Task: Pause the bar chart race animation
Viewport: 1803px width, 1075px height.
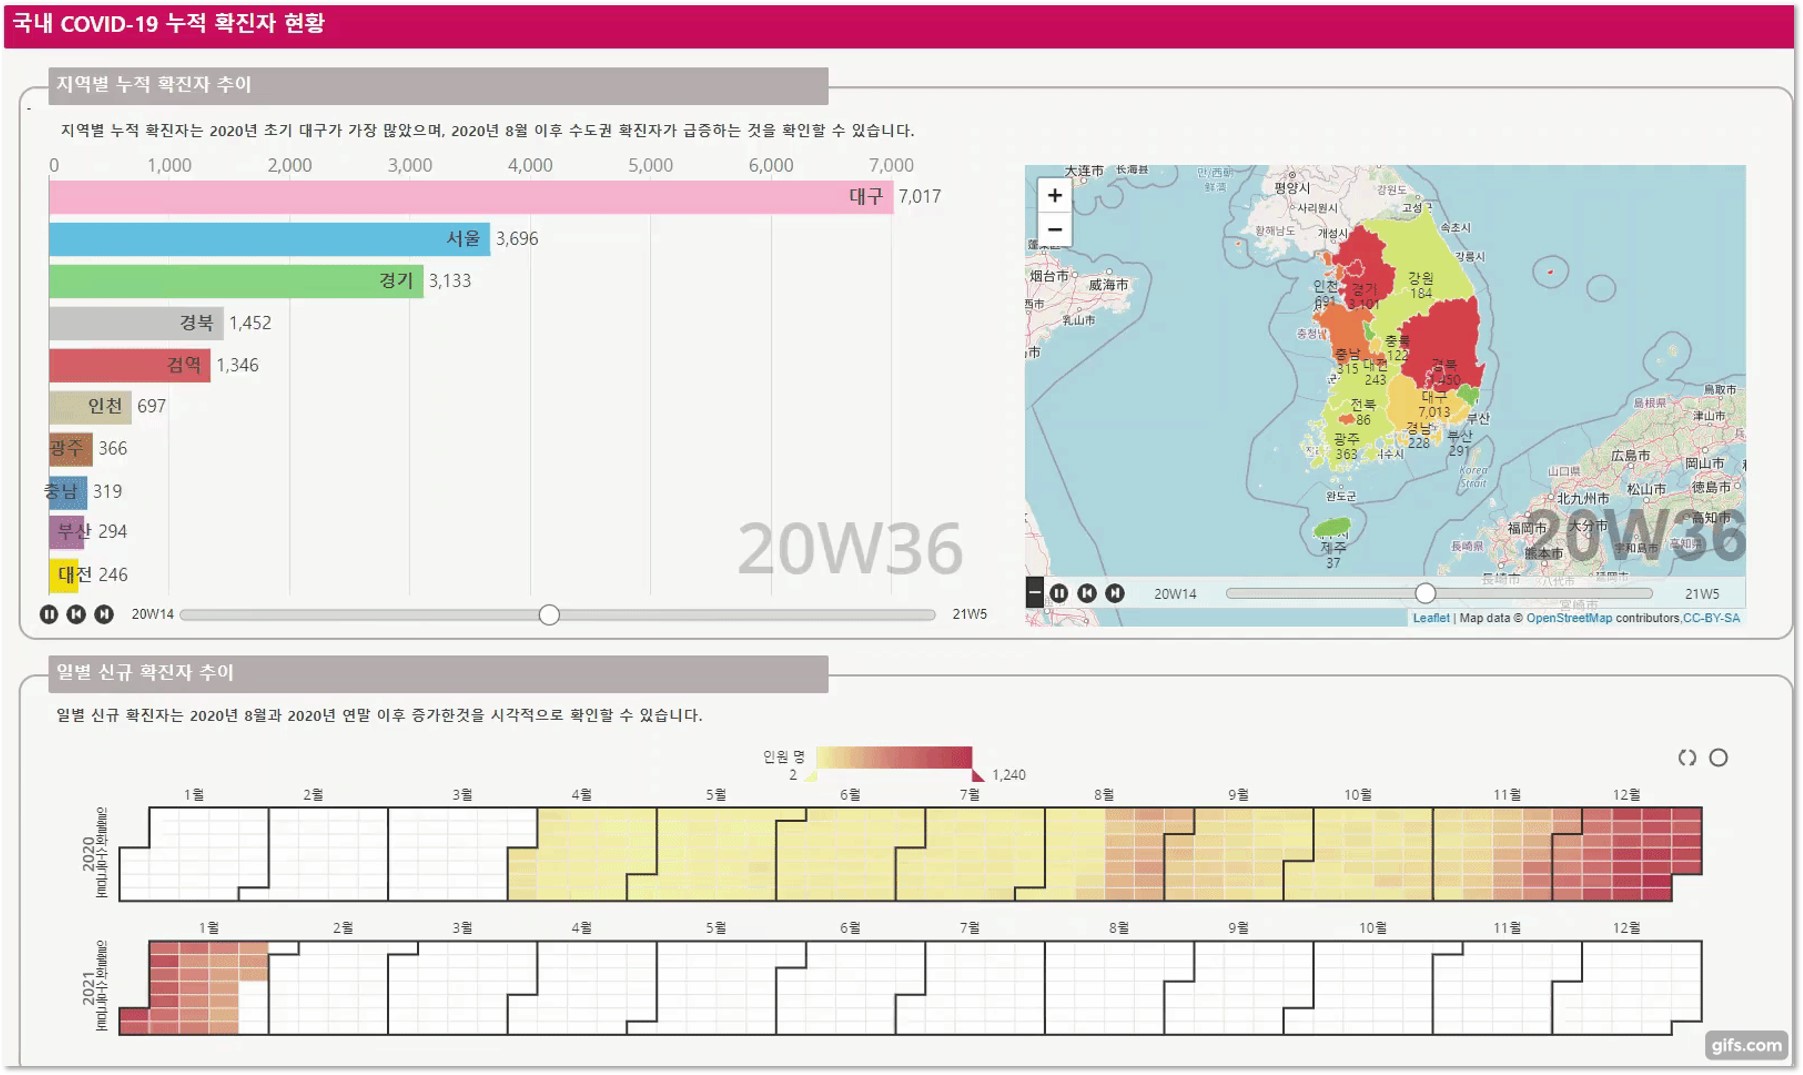Action: tap(48, 614)
